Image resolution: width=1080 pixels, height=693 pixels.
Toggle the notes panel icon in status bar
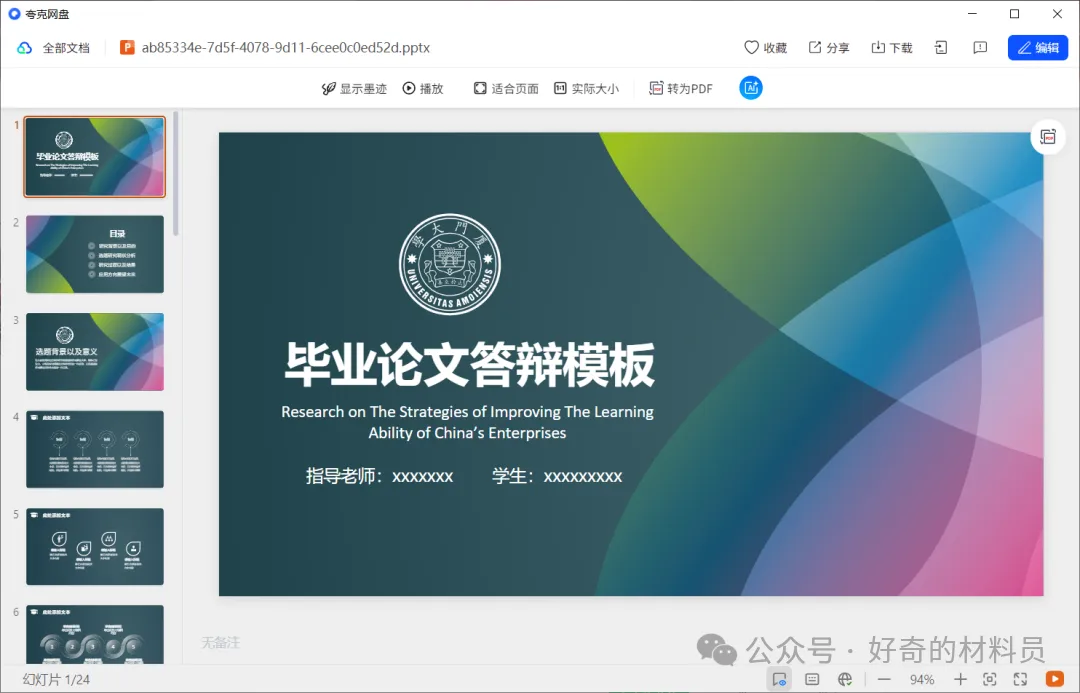click(812, 679)
